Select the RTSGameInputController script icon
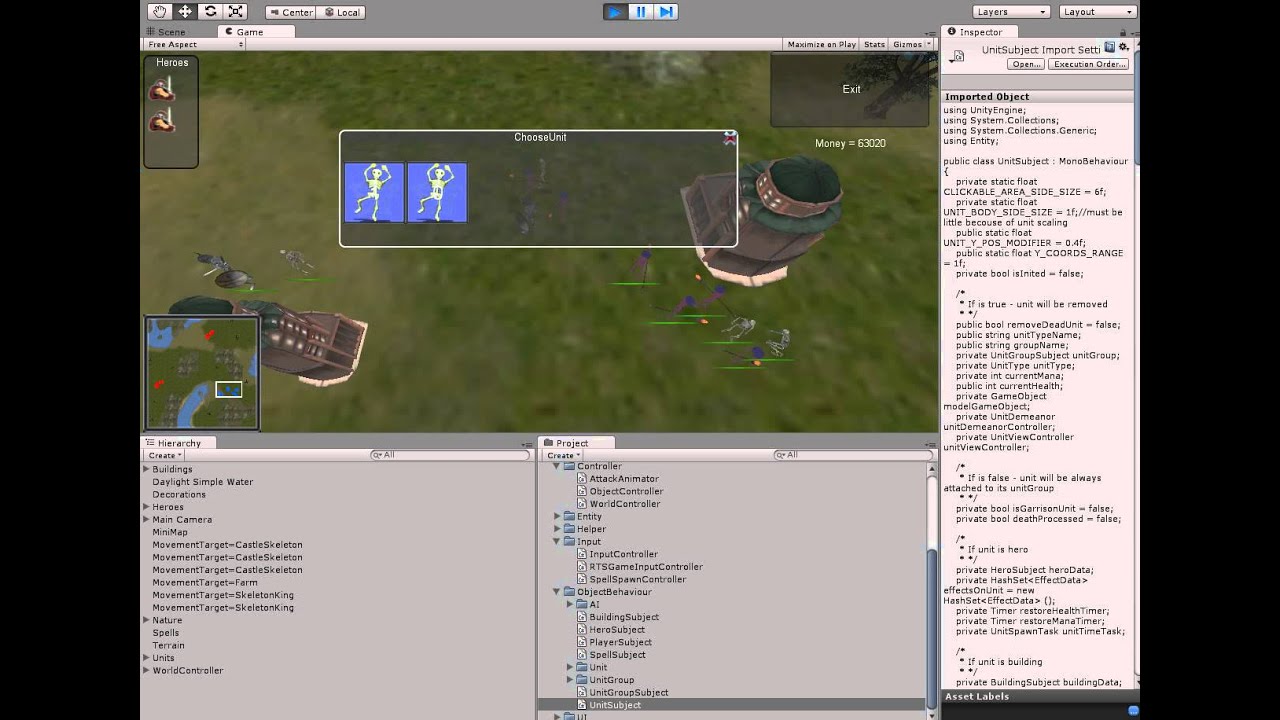This screenshot has height=720, width=1280. (x=582, y=566)
